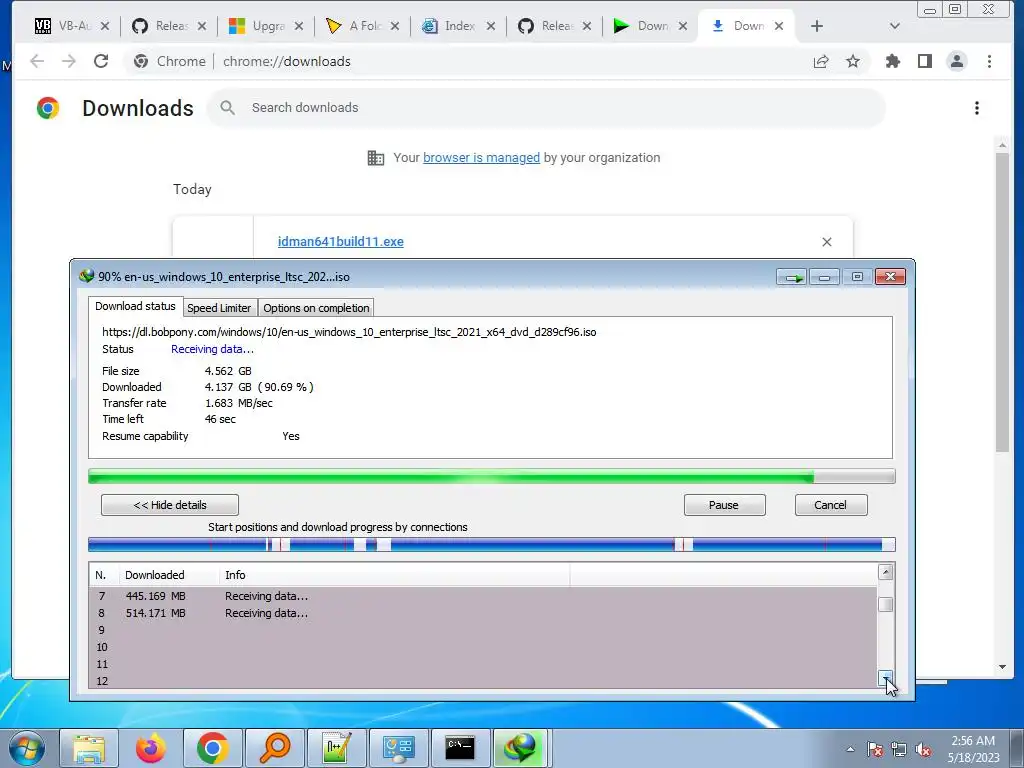Viewport: 1024px width, 768px height.
Task: Click the Search downloads field
Action: 546,108
